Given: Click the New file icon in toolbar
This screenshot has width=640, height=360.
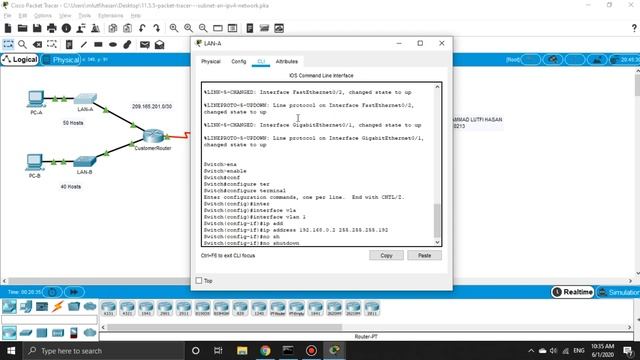Looking at the screenshot, I should click(x=8, y=28).
